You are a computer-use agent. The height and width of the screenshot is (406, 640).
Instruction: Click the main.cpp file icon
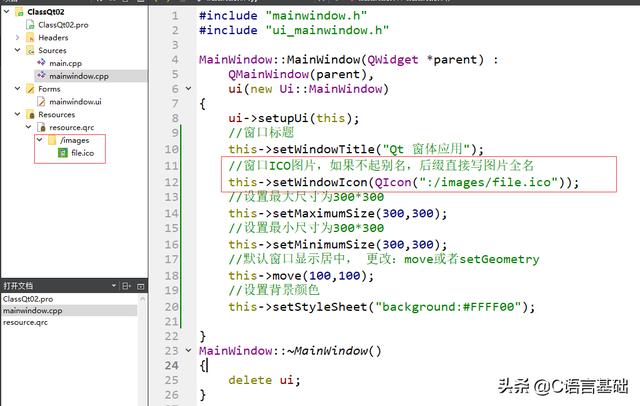pos(41,63)
